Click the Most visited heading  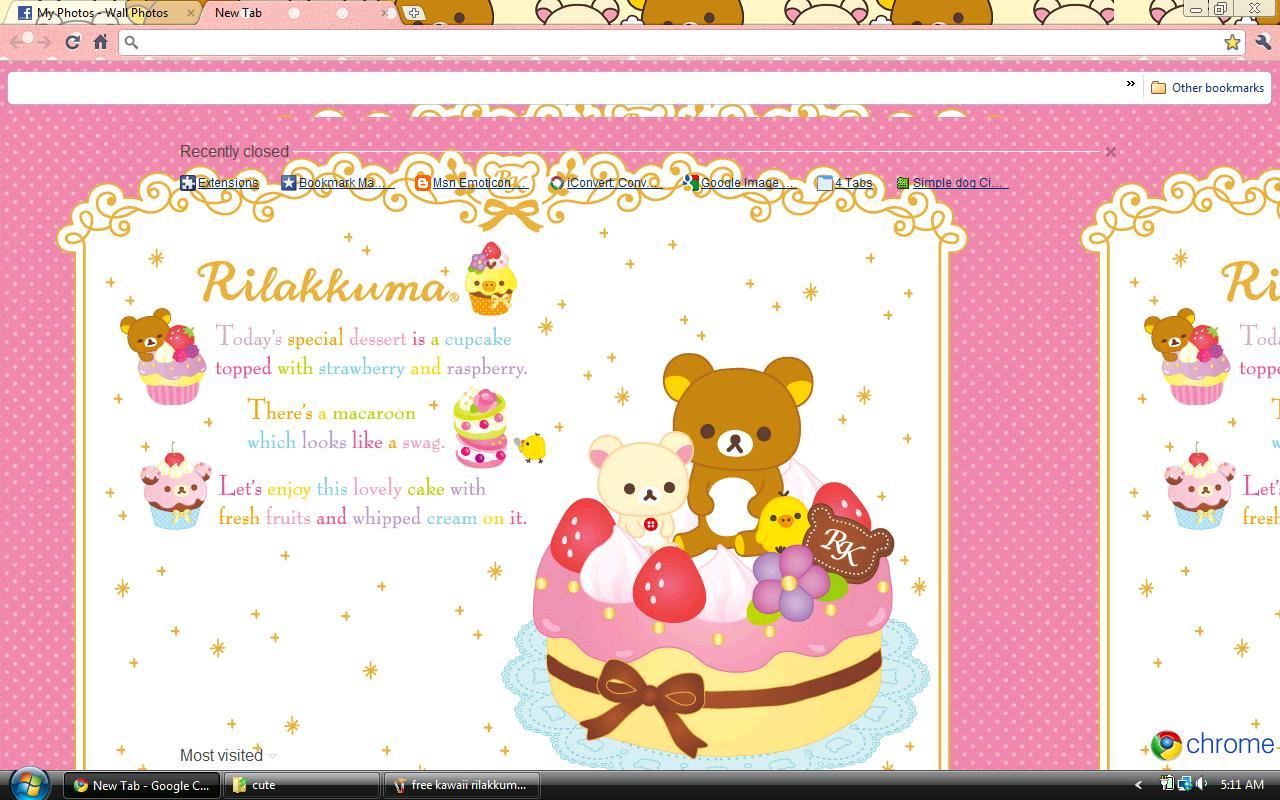[221, 756]
